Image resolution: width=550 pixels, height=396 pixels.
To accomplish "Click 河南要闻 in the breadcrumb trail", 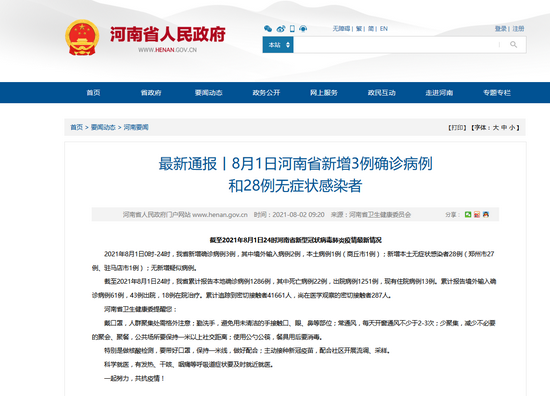I will [136, 127].
